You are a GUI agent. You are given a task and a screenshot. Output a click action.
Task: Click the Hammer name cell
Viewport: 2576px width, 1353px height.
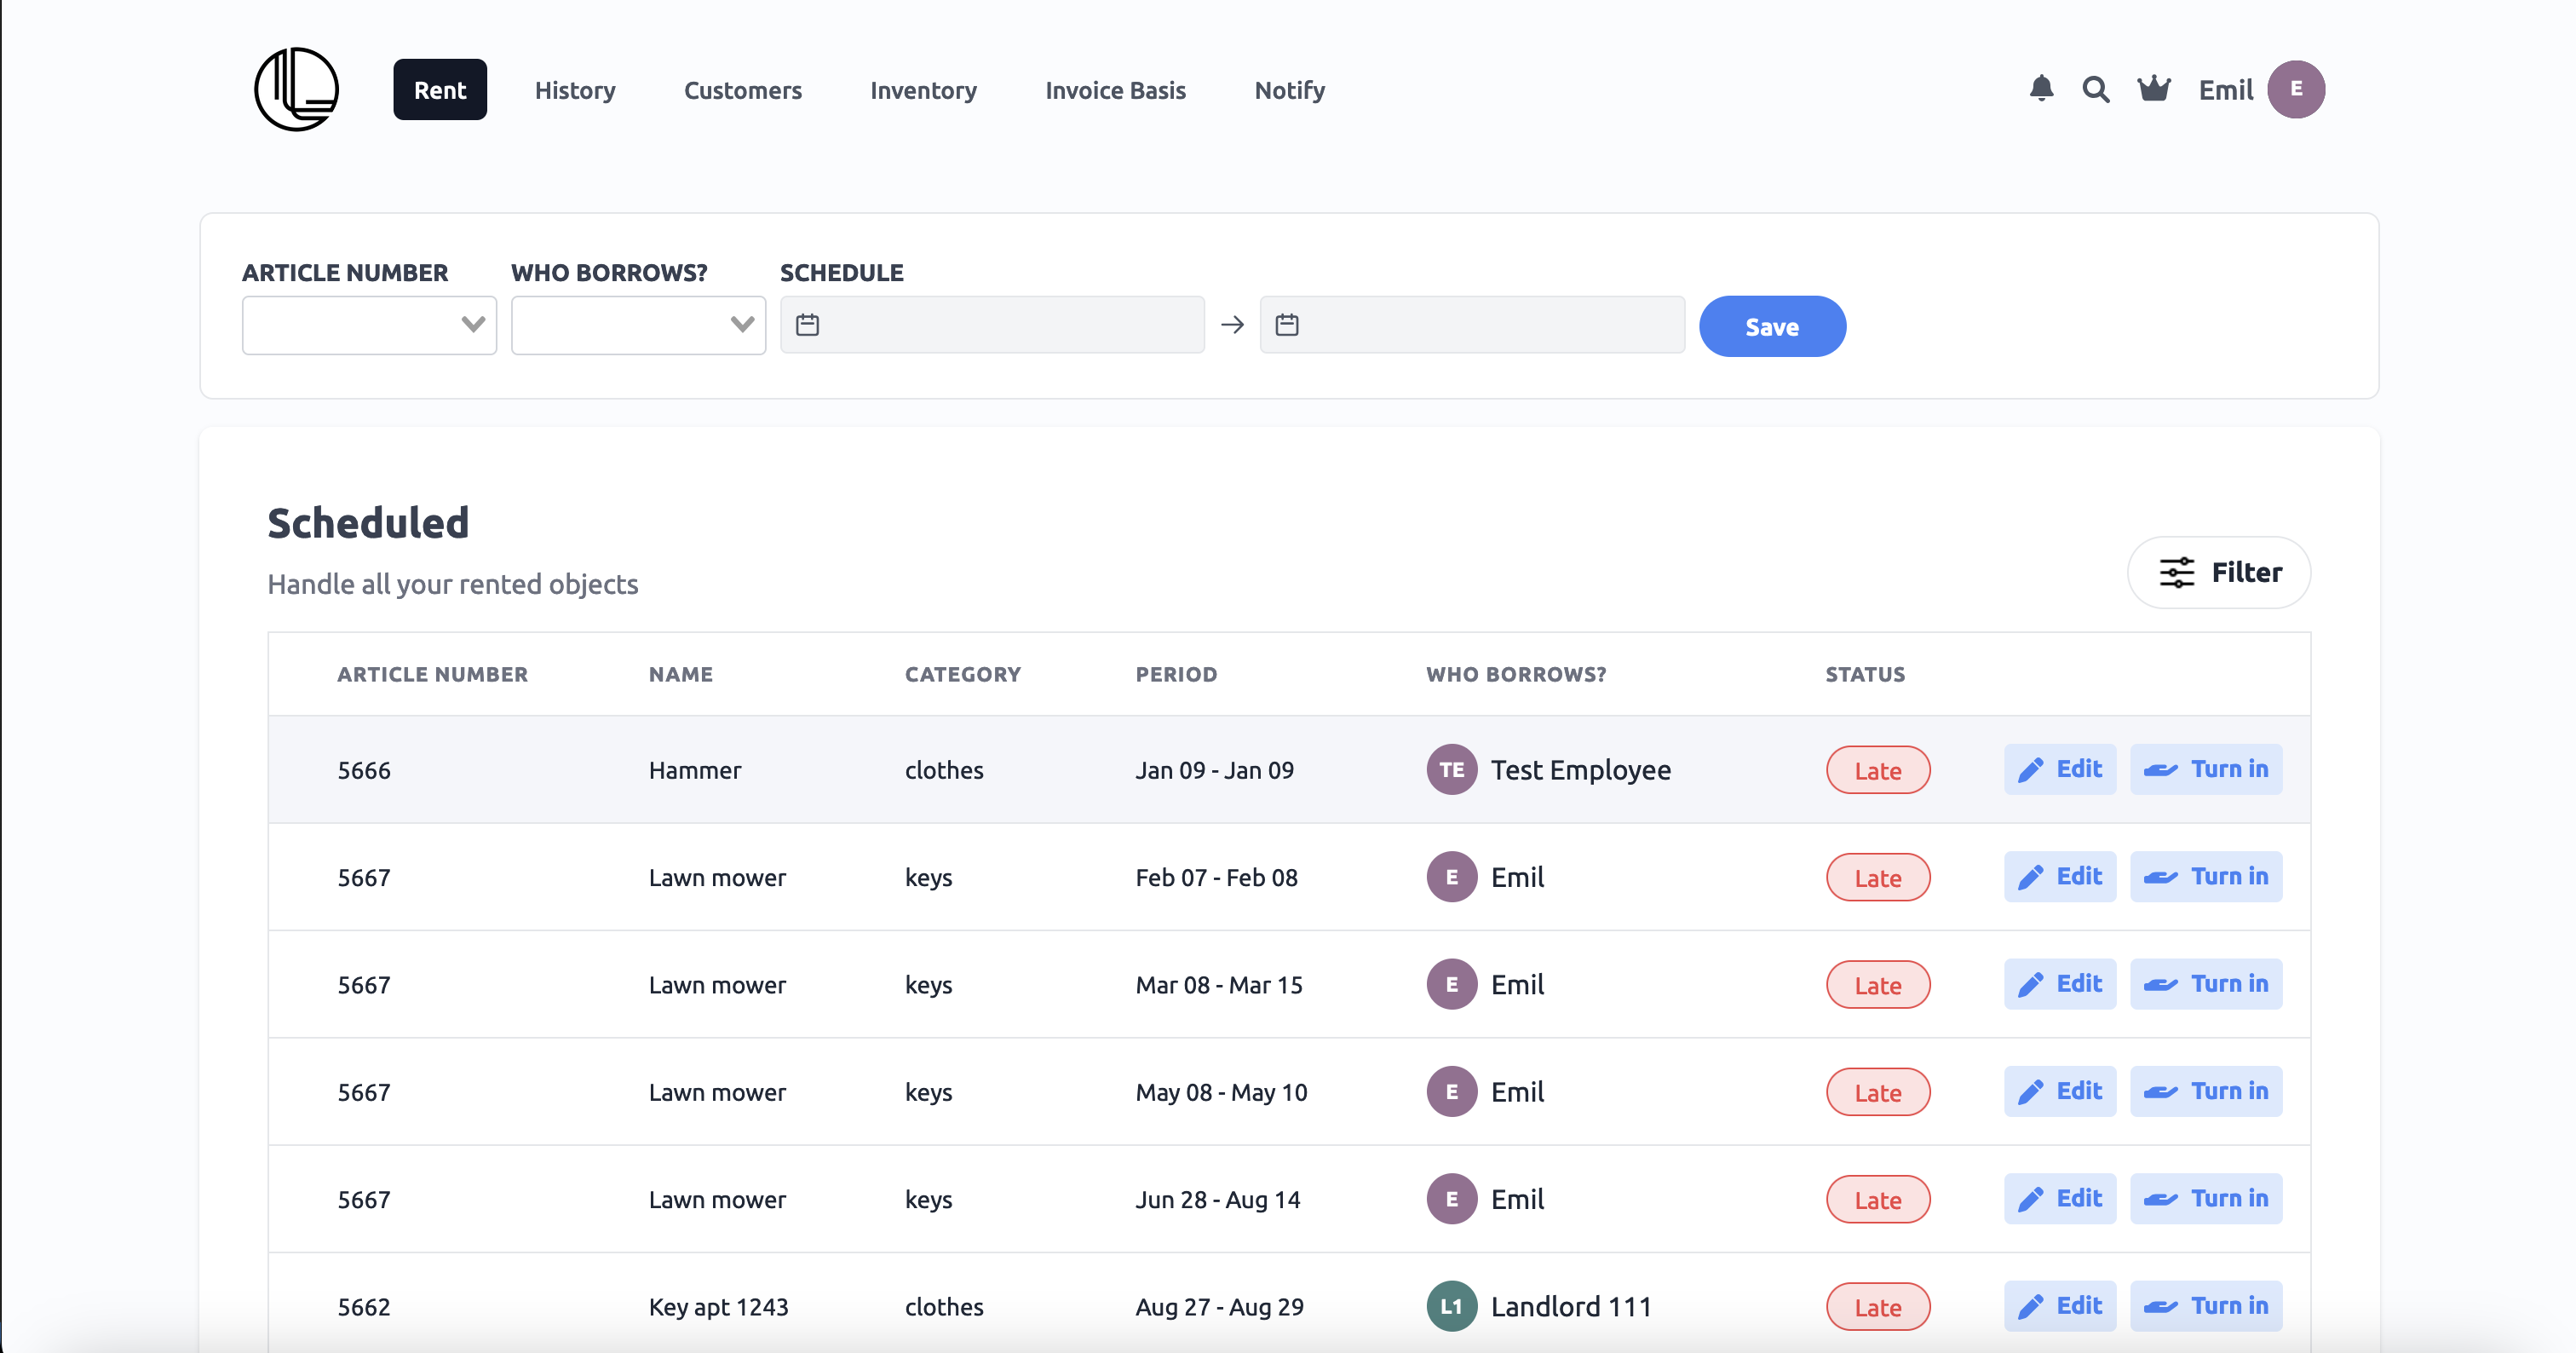tap(695, 770)
